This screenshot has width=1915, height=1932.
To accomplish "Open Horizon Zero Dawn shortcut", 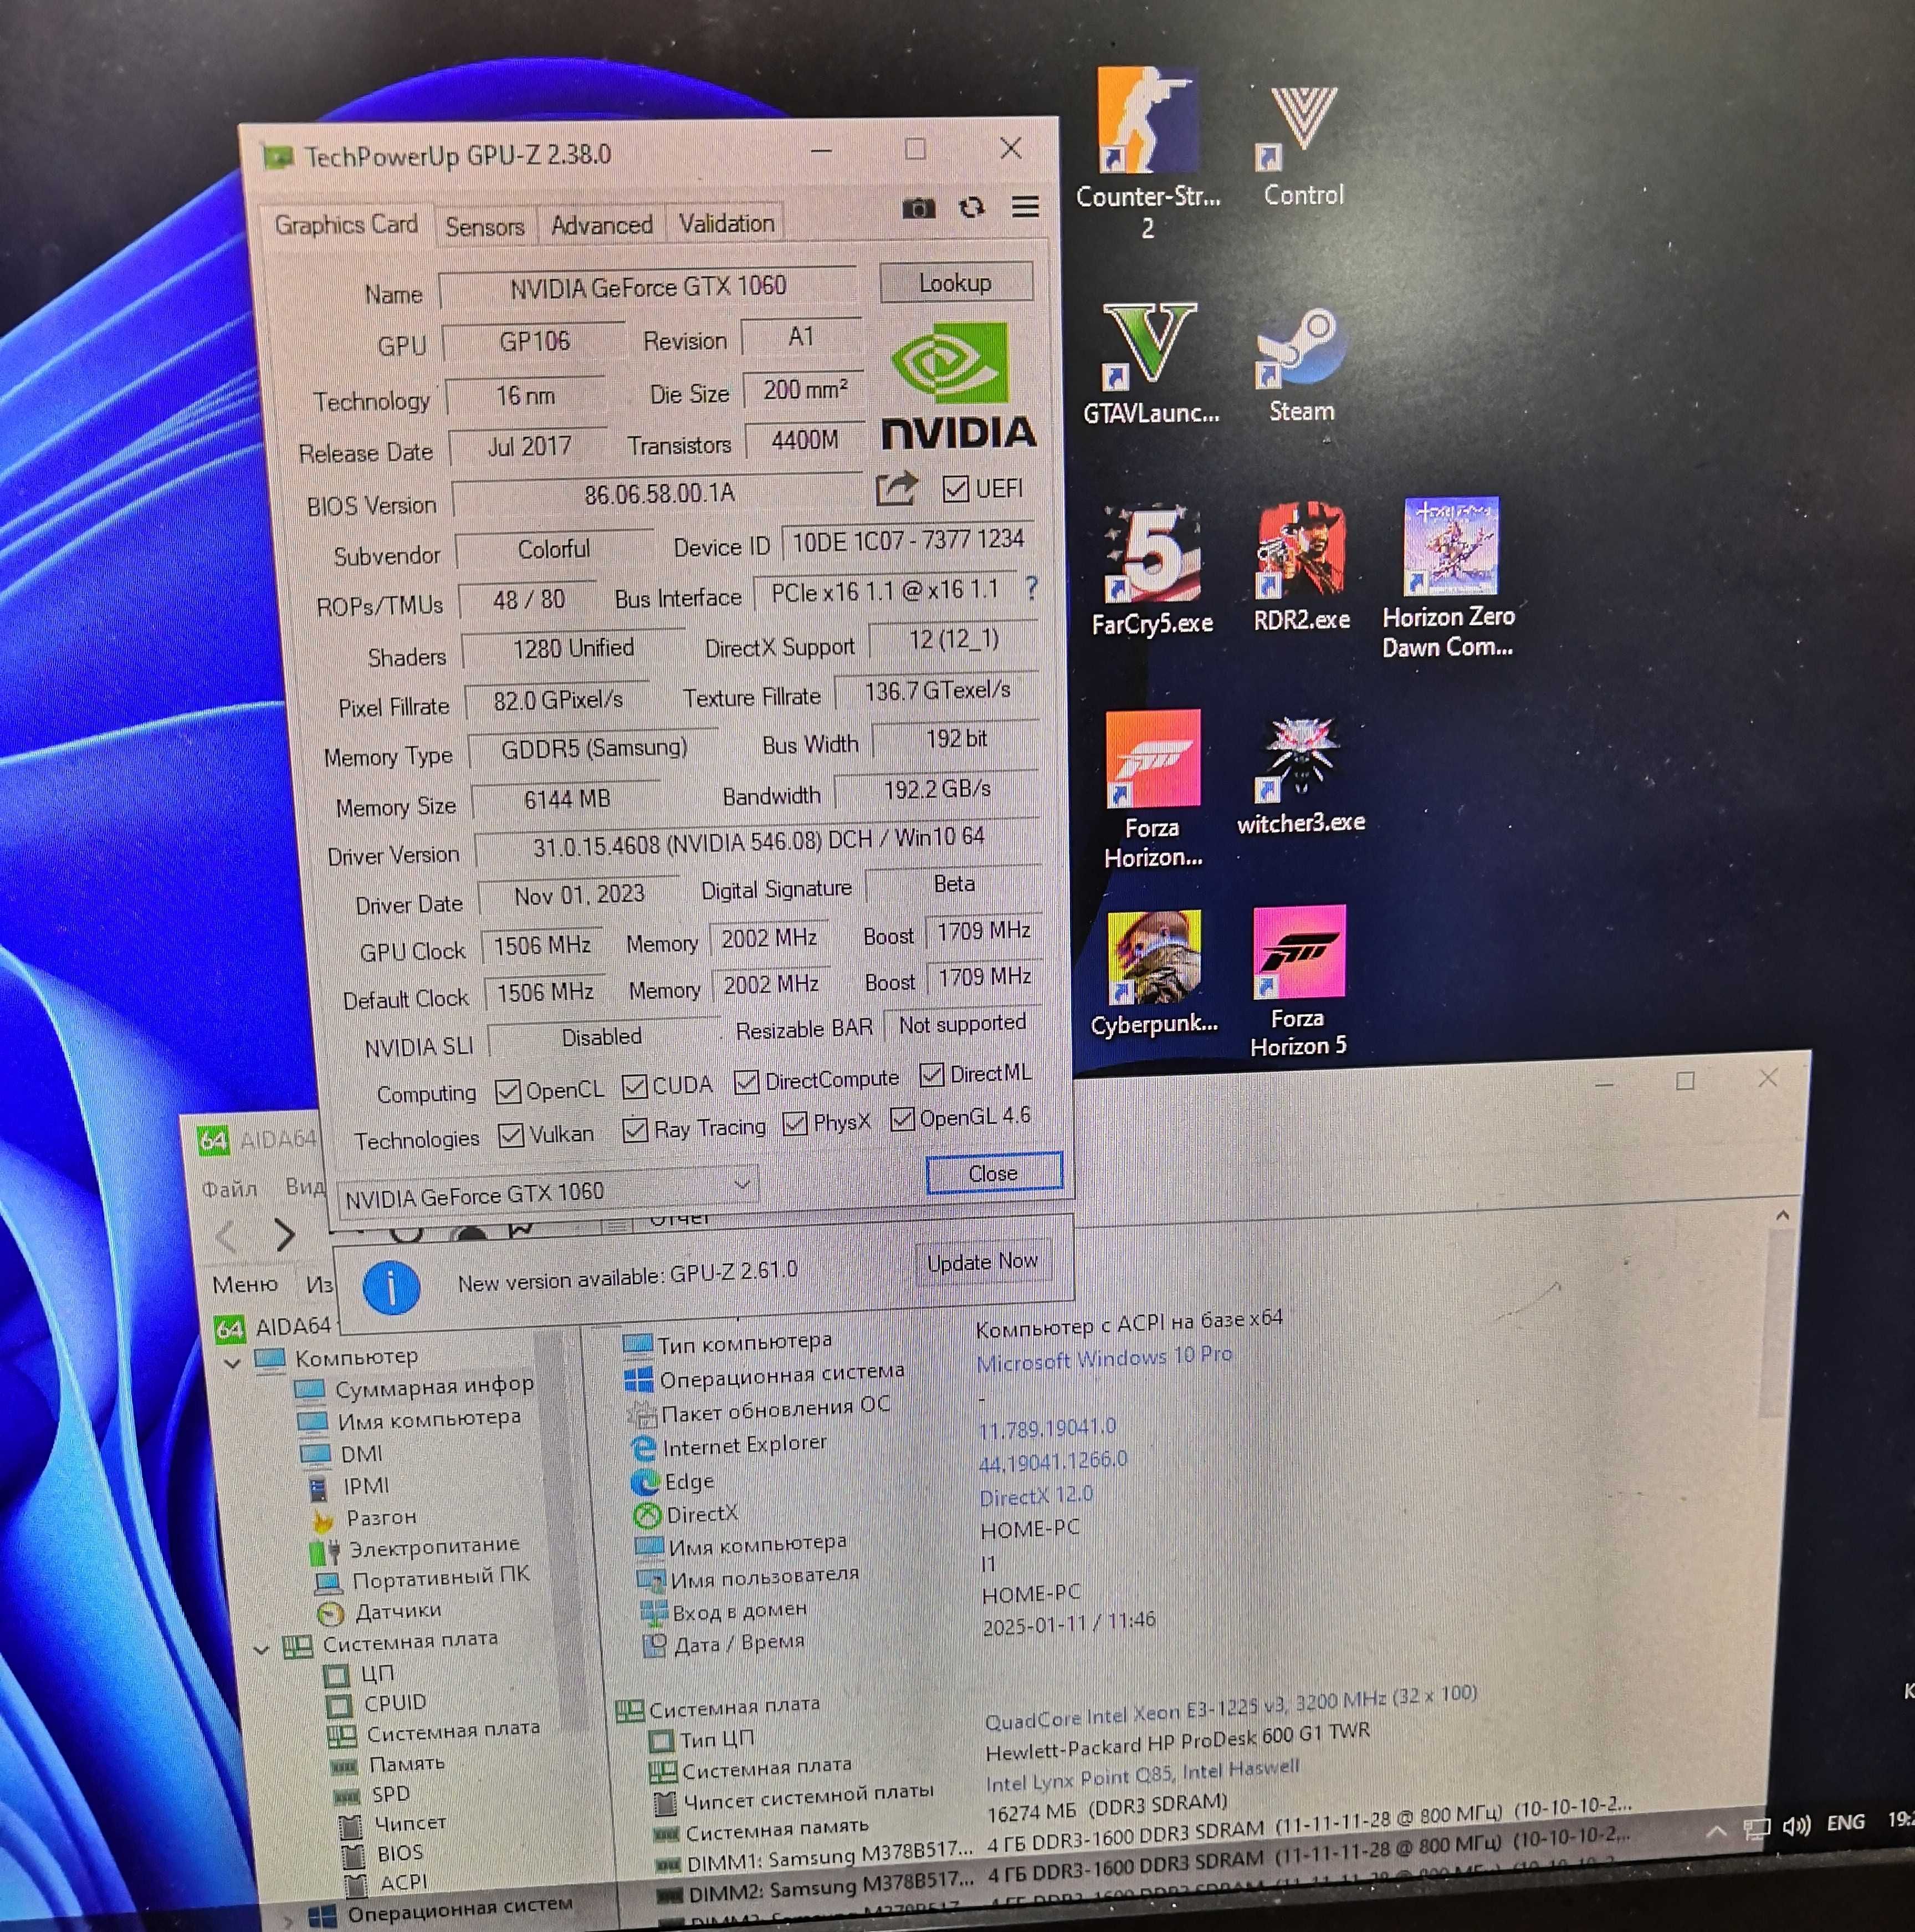I will point(1449,579).
